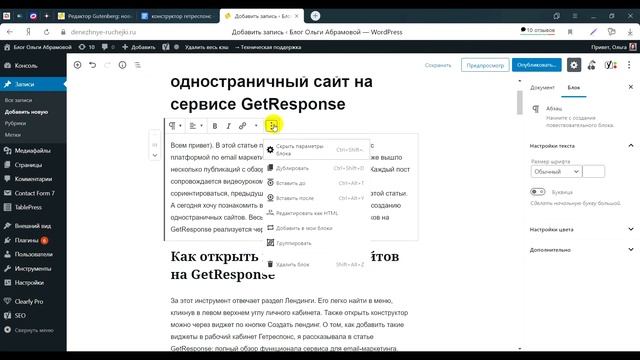
Task: Apply bold formatting to the paragraph
Action: (215, 126)
